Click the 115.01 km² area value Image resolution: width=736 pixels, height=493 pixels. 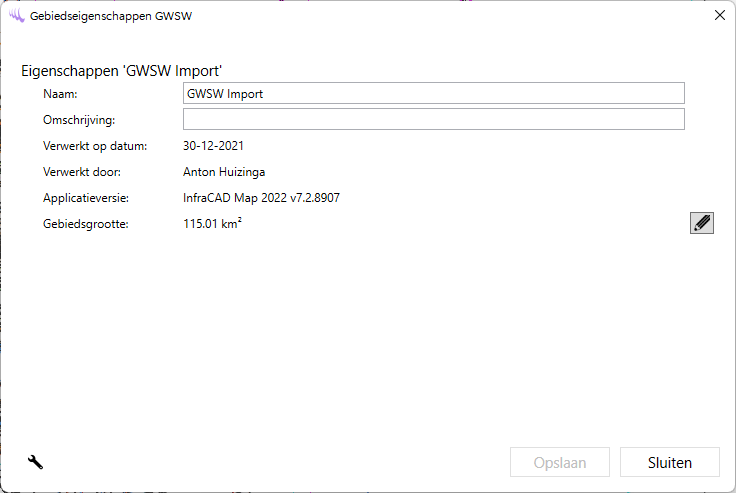tap(212, 224)
